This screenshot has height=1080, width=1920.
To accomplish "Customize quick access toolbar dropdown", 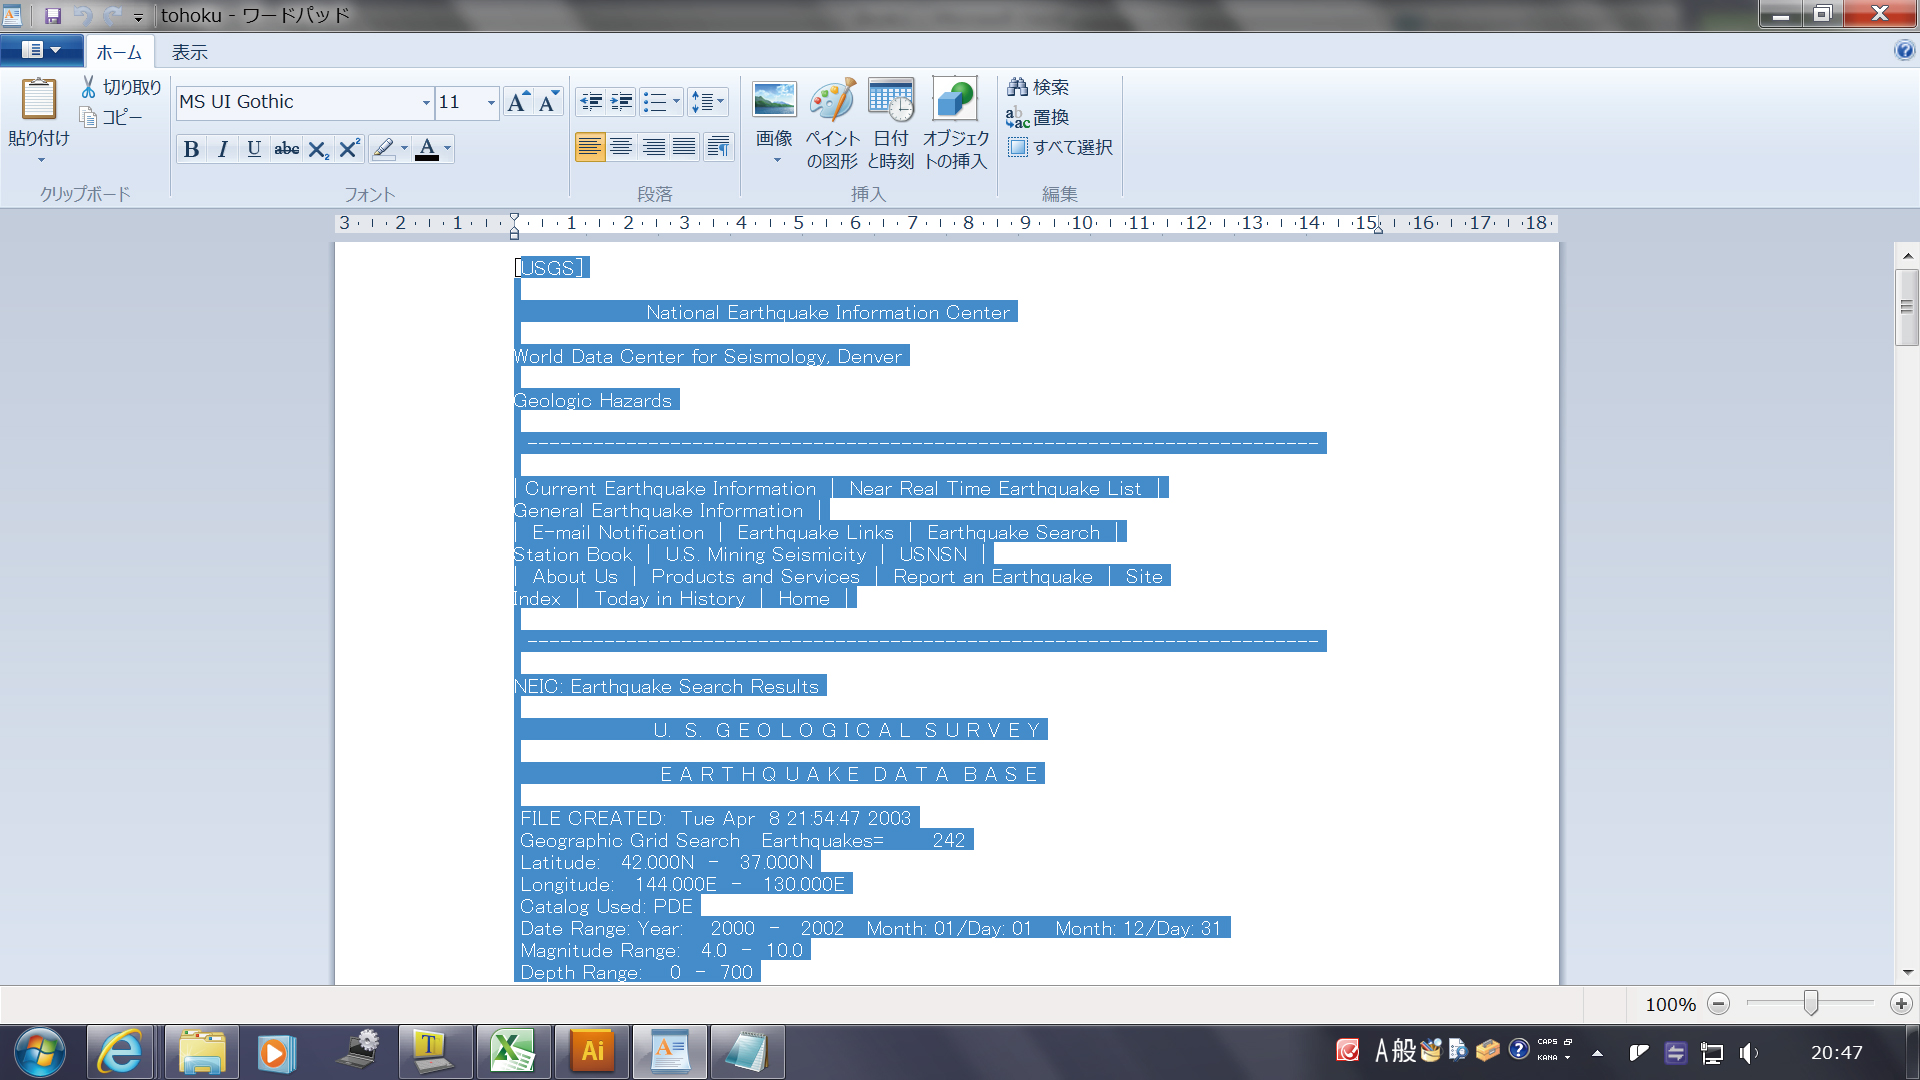I will pyautogui.click(x=138, y=16).
